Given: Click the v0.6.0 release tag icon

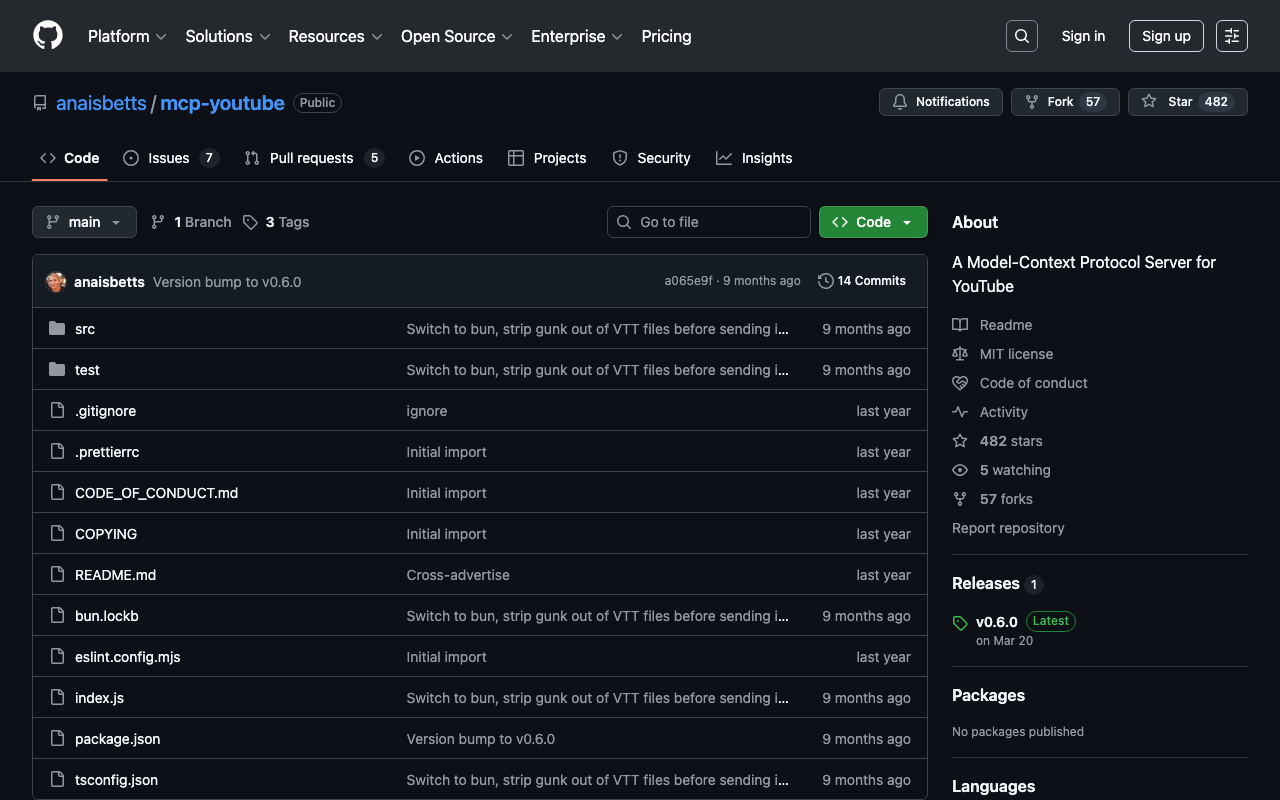Looking at the screenshot, I should click(960, 623).
